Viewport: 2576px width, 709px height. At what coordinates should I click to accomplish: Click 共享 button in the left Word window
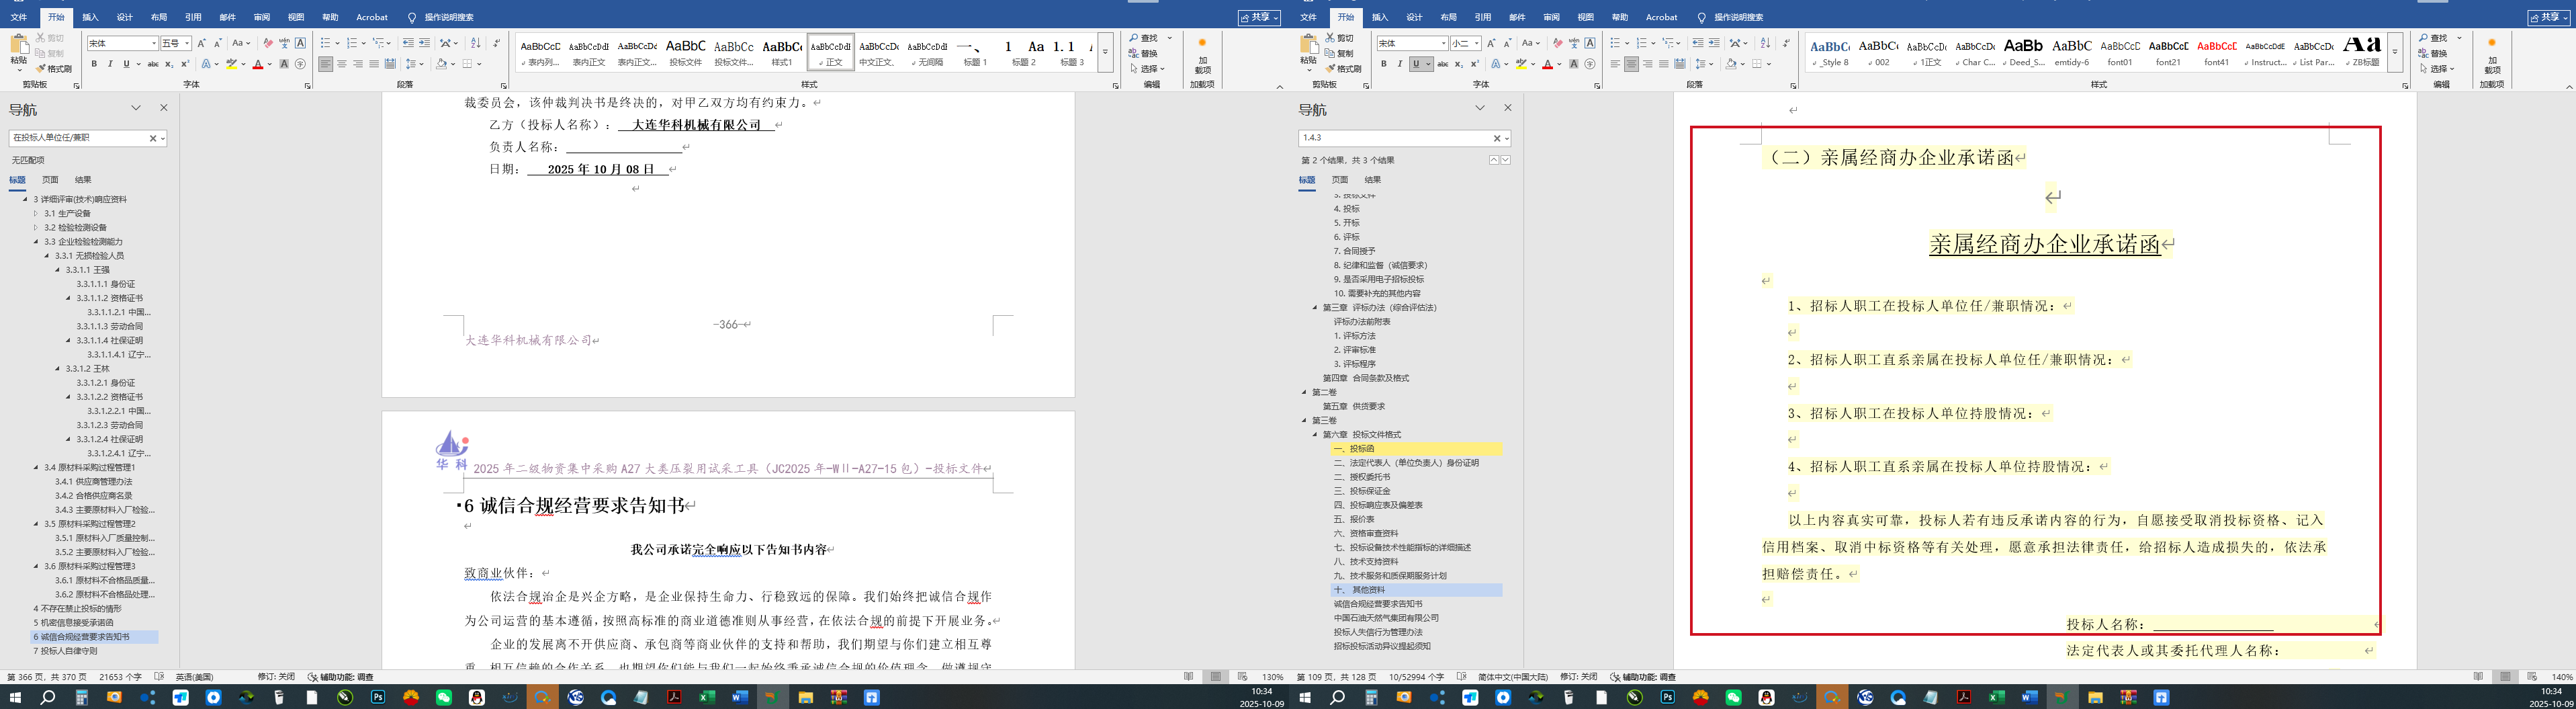pyautogui.click(x=1258, y=17)
